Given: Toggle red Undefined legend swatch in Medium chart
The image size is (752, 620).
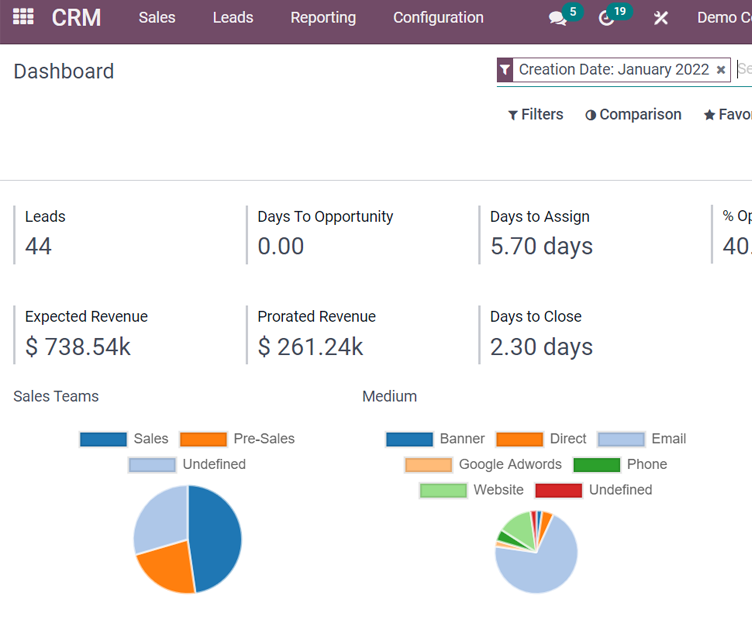Looking at the screenshot, I should coord(559,491).
